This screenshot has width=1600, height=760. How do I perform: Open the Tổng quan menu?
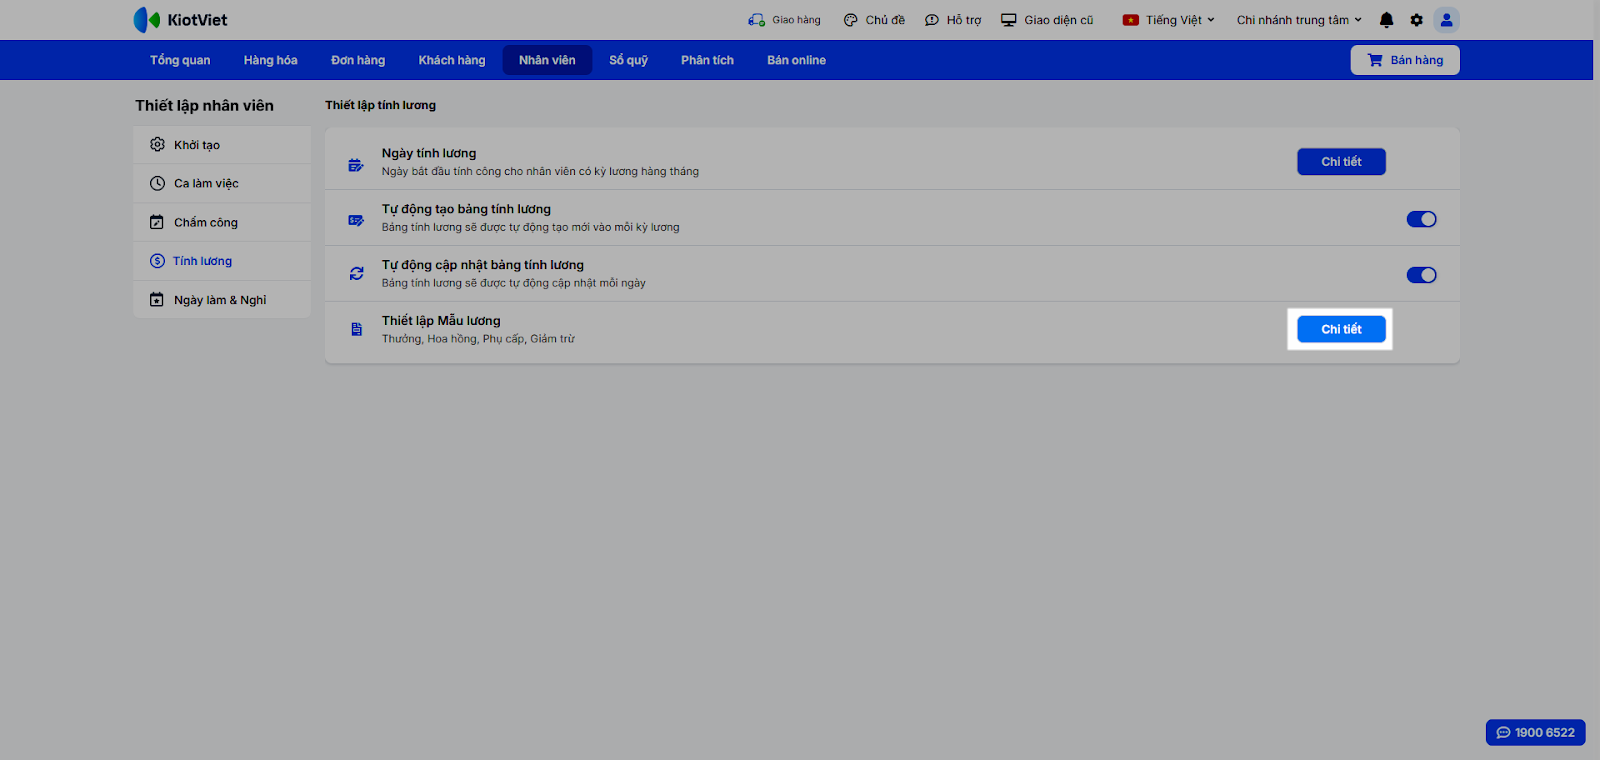coord(180,60)
